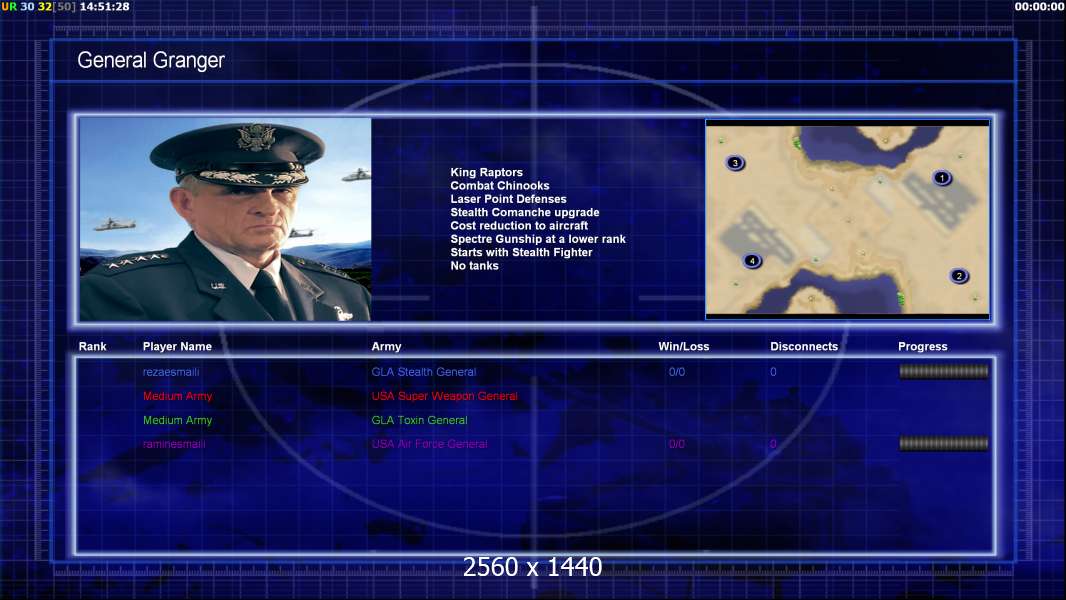Click the 'Disconnects' column header
Image resolution: width=1066 pixels, height=600 pixels.
(x=804, y=347)
